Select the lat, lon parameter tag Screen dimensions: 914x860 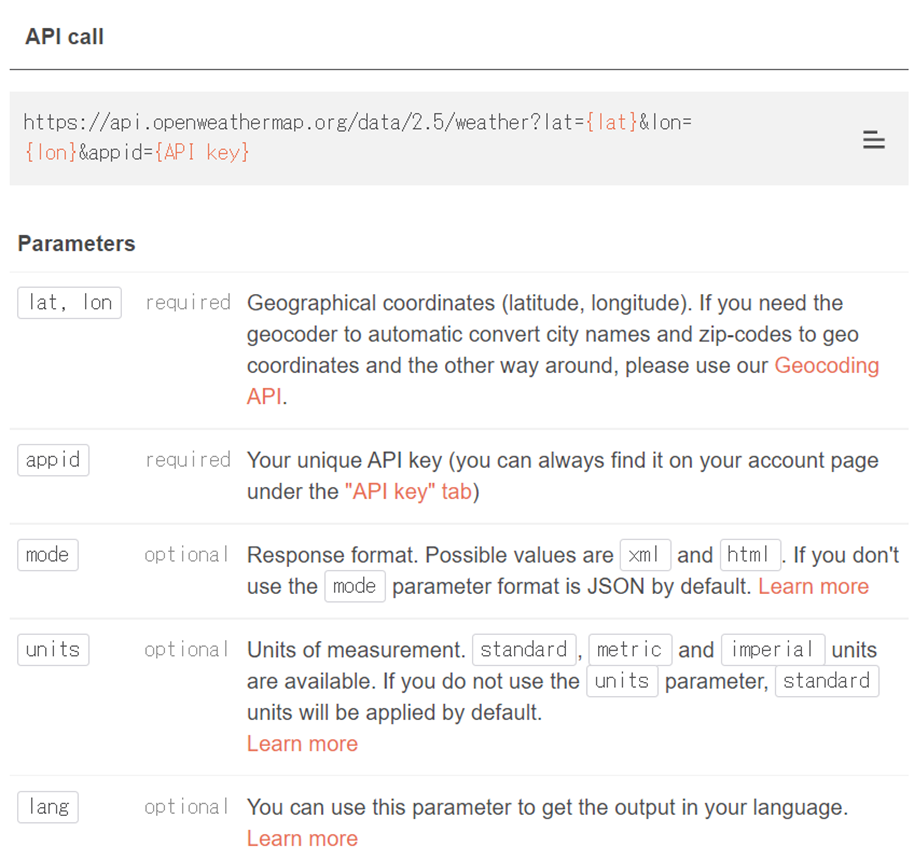tap(69, 303)
